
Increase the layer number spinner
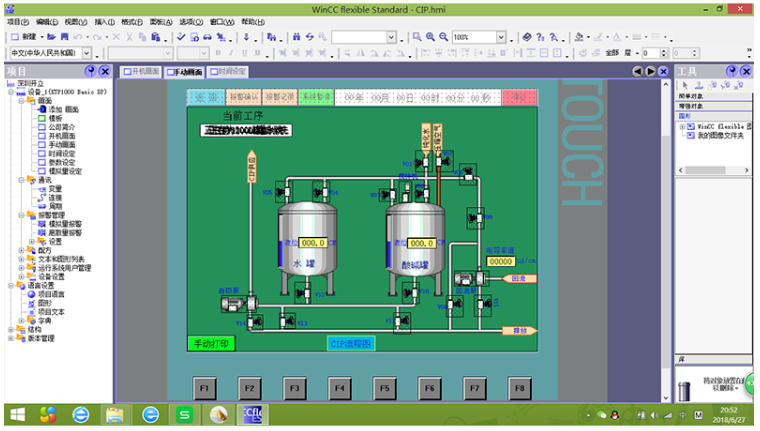coord(664,50)
